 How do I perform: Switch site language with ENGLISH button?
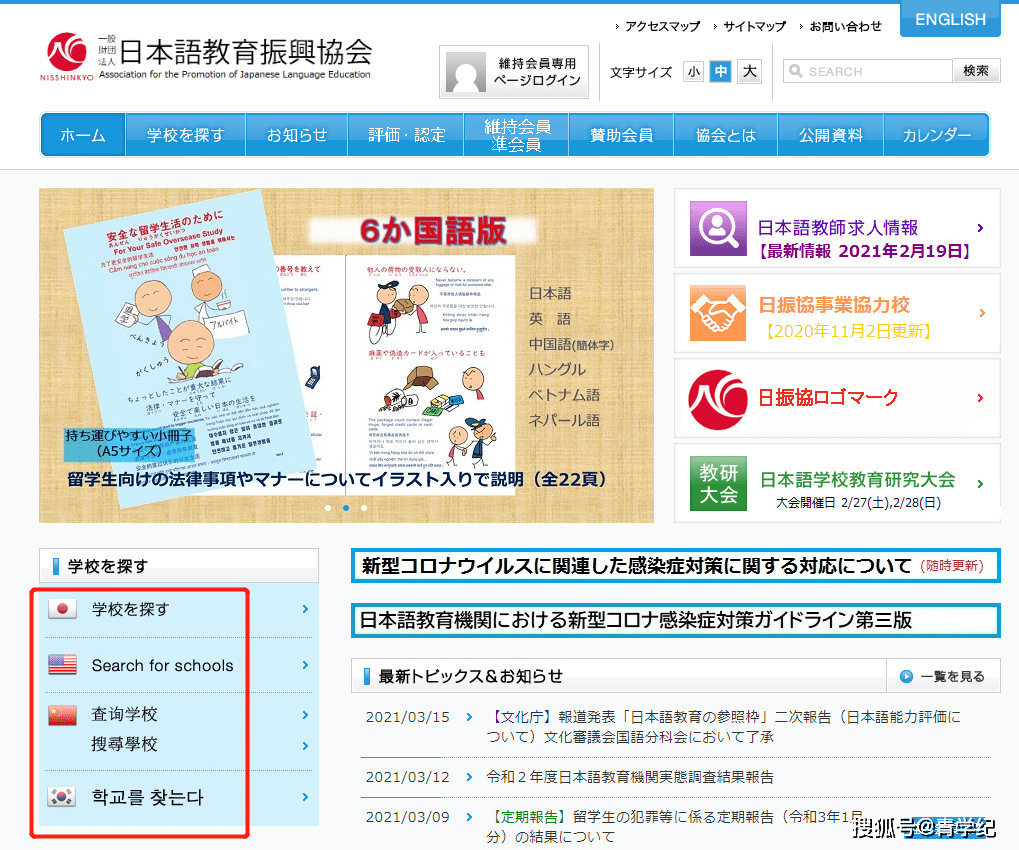point(950,20)
